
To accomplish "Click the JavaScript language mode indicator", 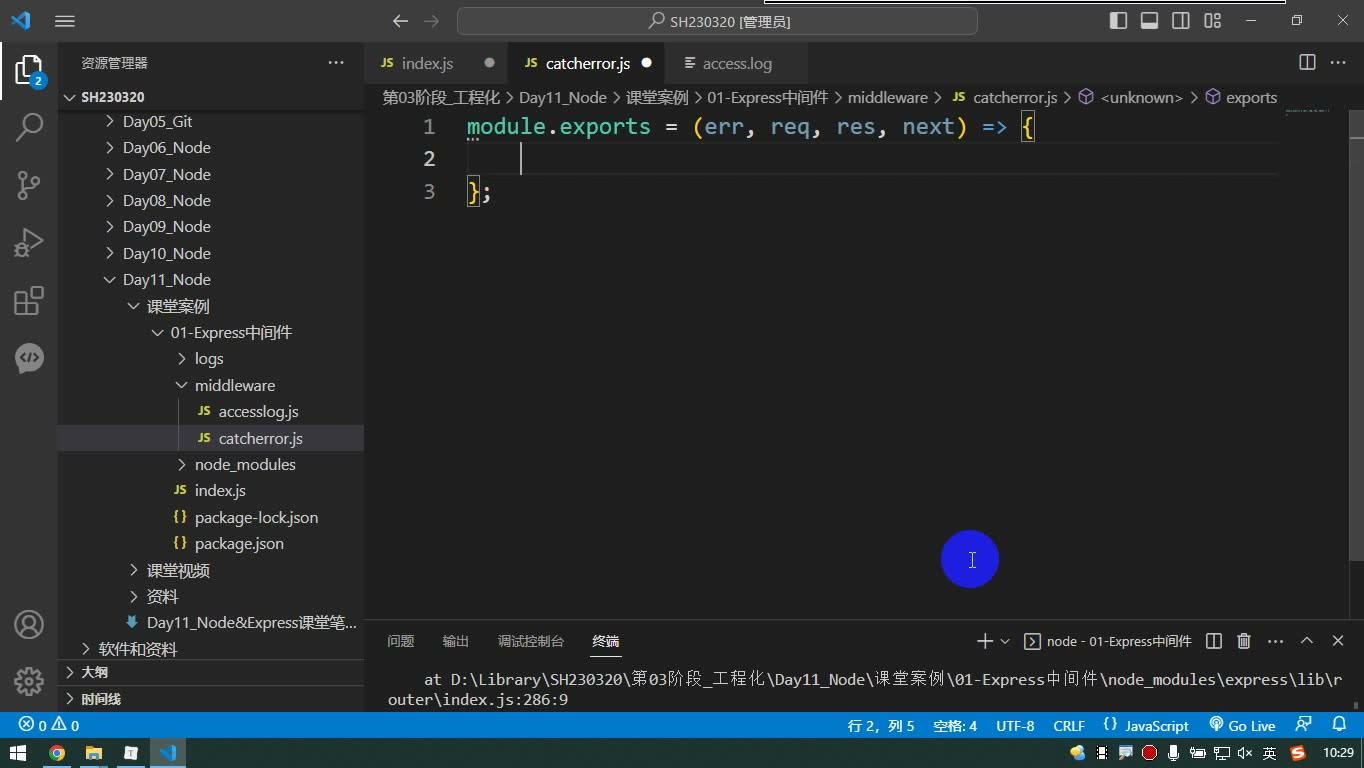I will [x=1146, y=726].
